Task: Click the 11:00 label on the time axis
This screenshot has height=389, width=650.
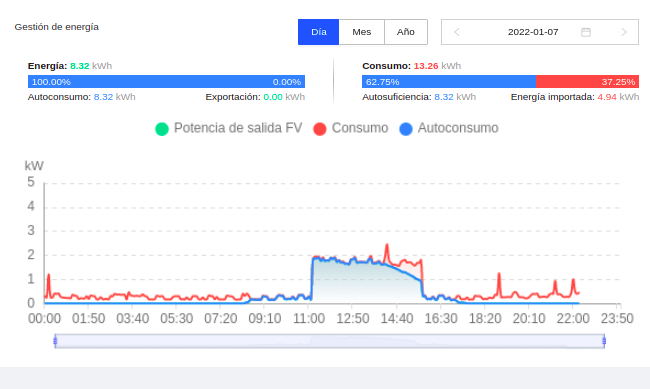Action: (x=308, y=318)
